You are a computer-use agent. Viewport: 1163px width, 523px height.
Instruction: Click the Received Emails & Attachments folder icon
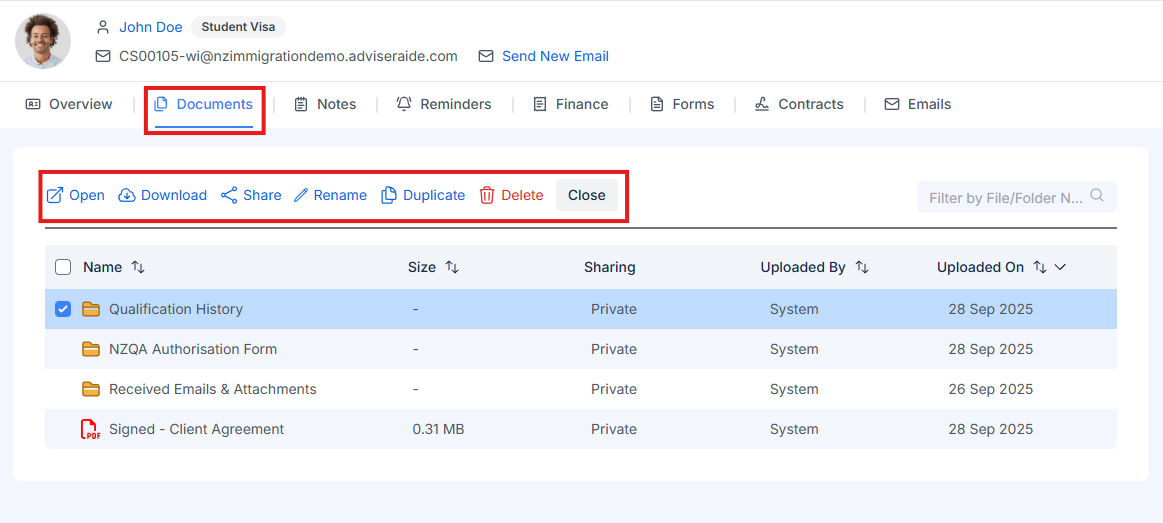point(90,389)
